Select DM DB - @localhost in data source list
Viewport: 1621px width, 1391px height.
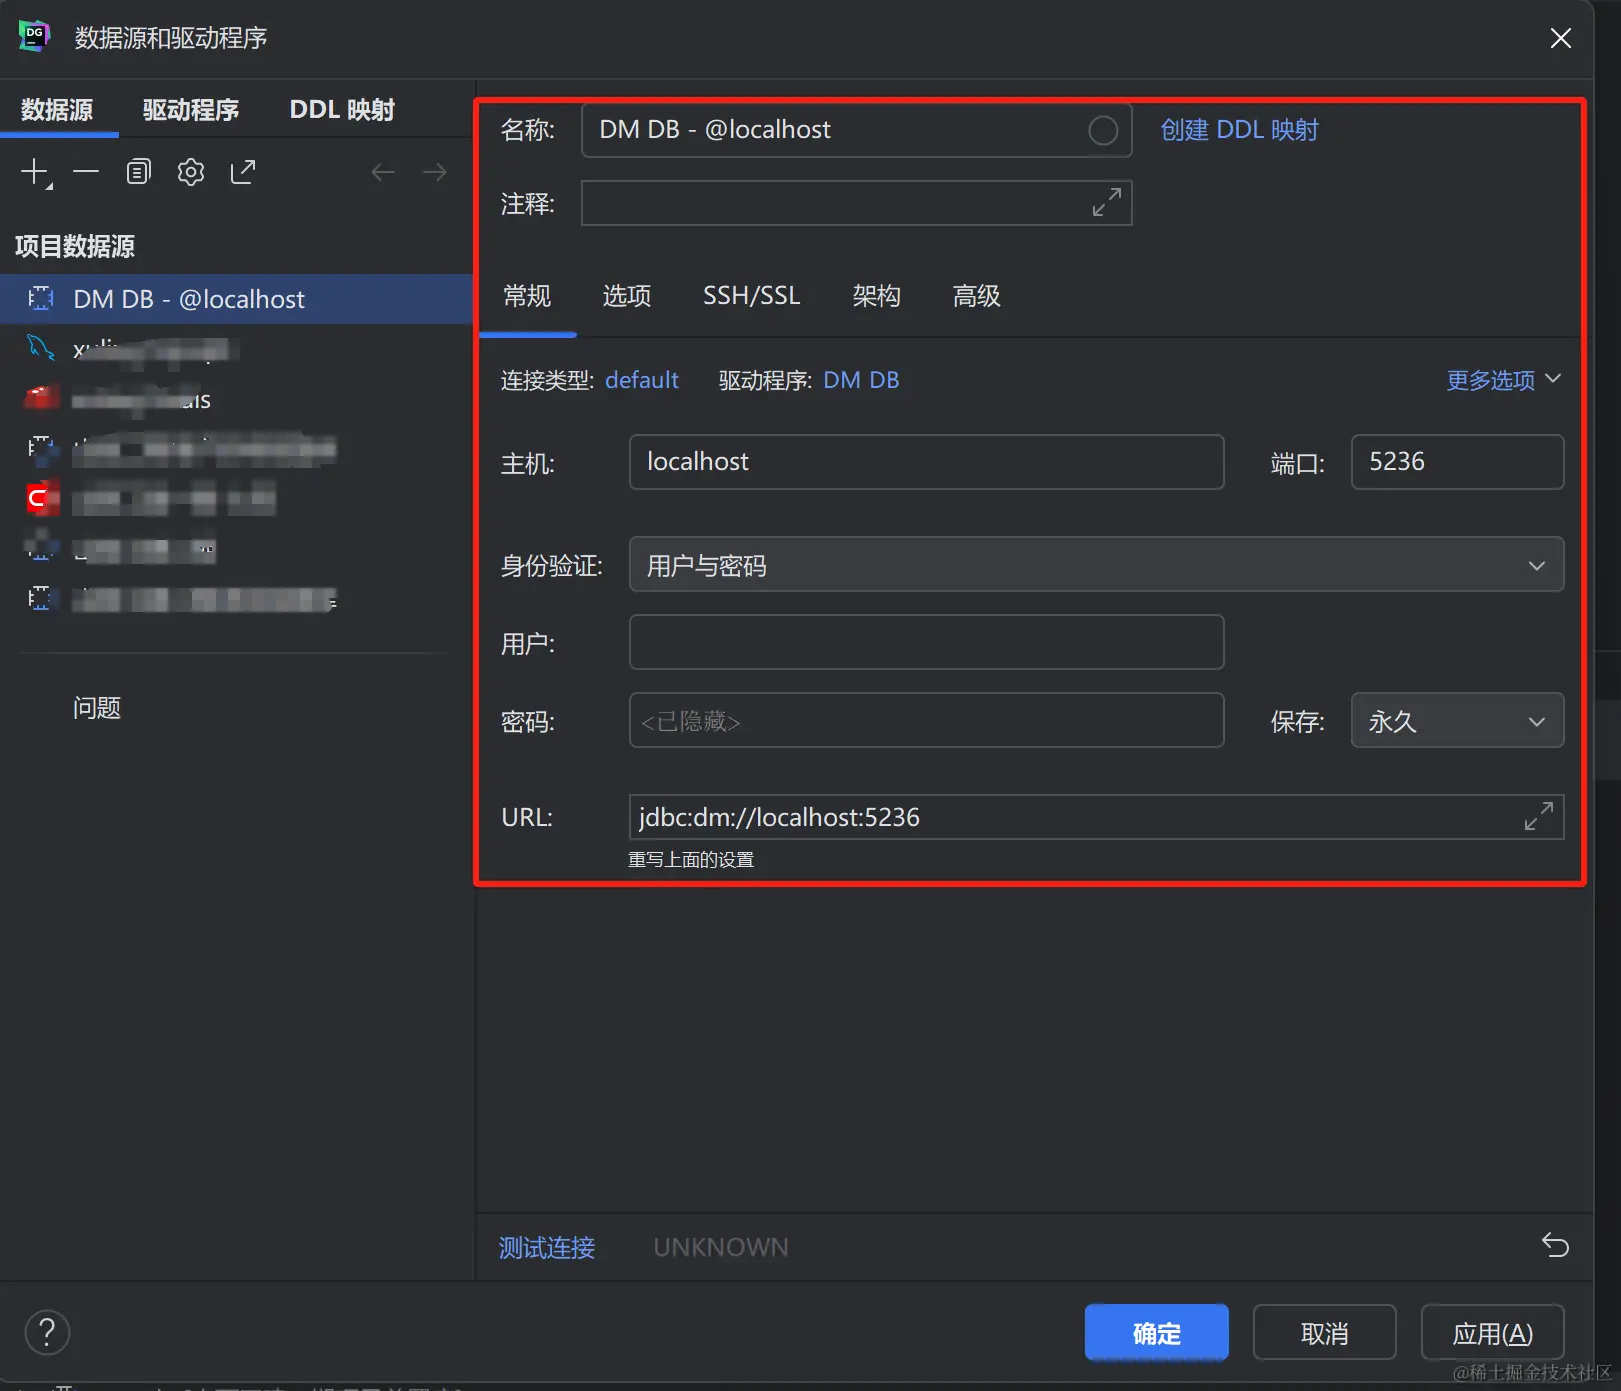(236, 299)
